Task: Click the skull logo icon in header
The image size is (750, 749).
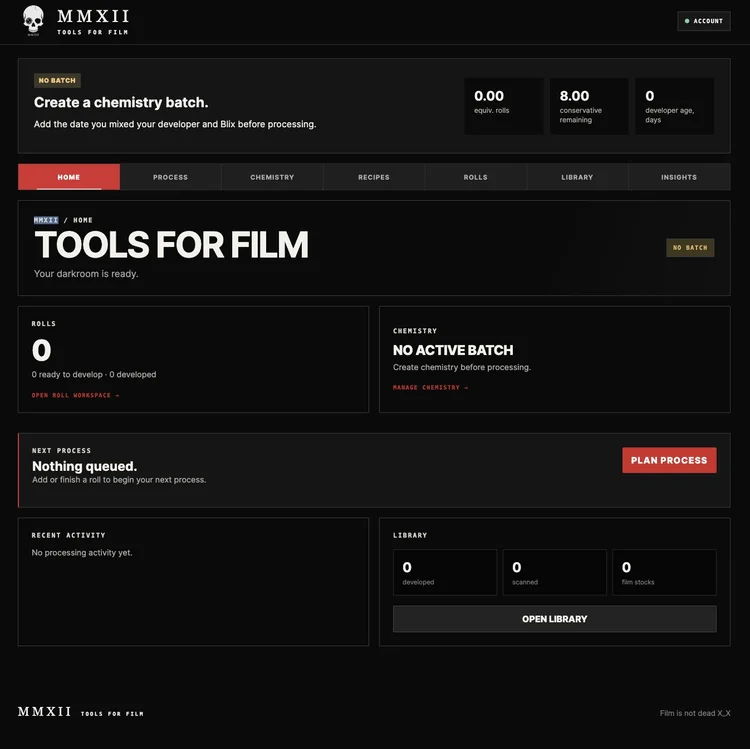Action: (x=33, y=21)
